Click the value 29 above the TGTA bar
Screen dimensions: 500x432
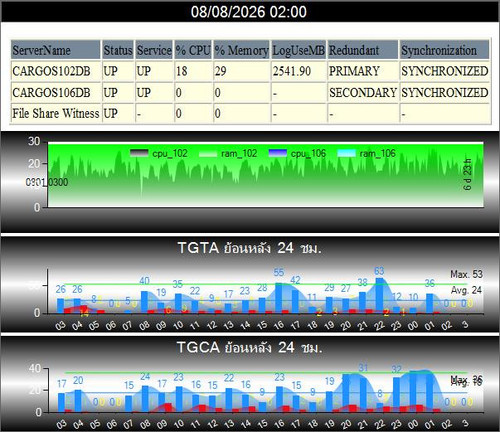tap(329, 287)
